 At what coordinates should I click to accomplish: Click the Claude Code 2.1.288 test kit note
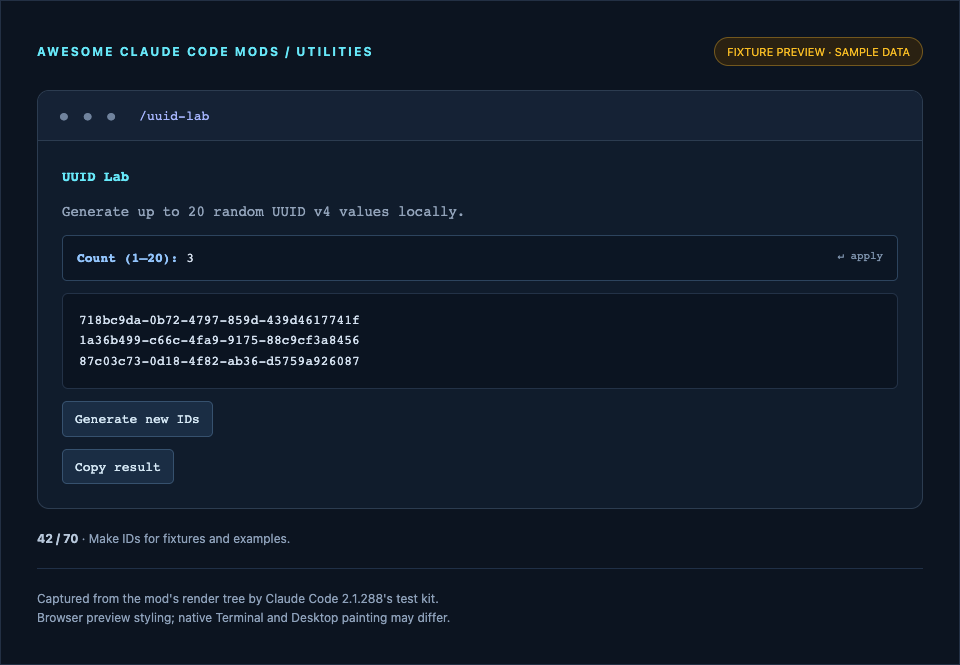[238, 598]
